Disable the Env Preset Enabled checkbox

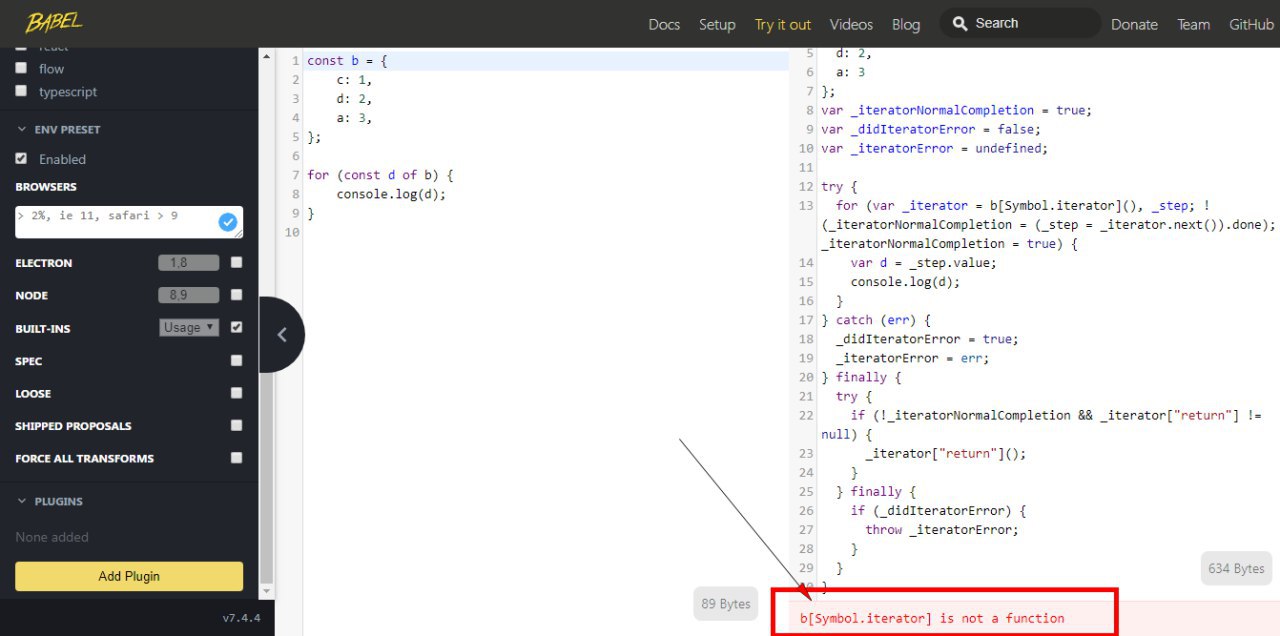[x=21, y=158]
